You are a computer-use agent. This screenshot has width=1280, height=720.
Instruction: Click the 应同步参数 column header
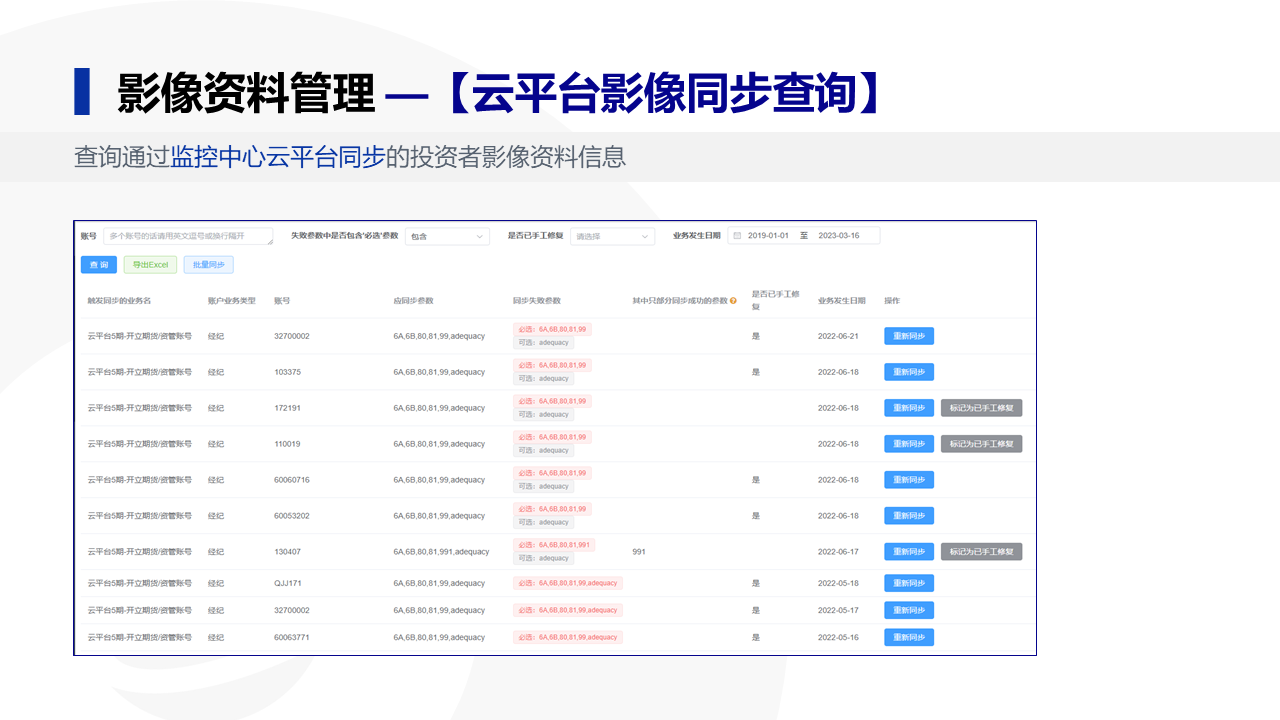coord(414,300)
